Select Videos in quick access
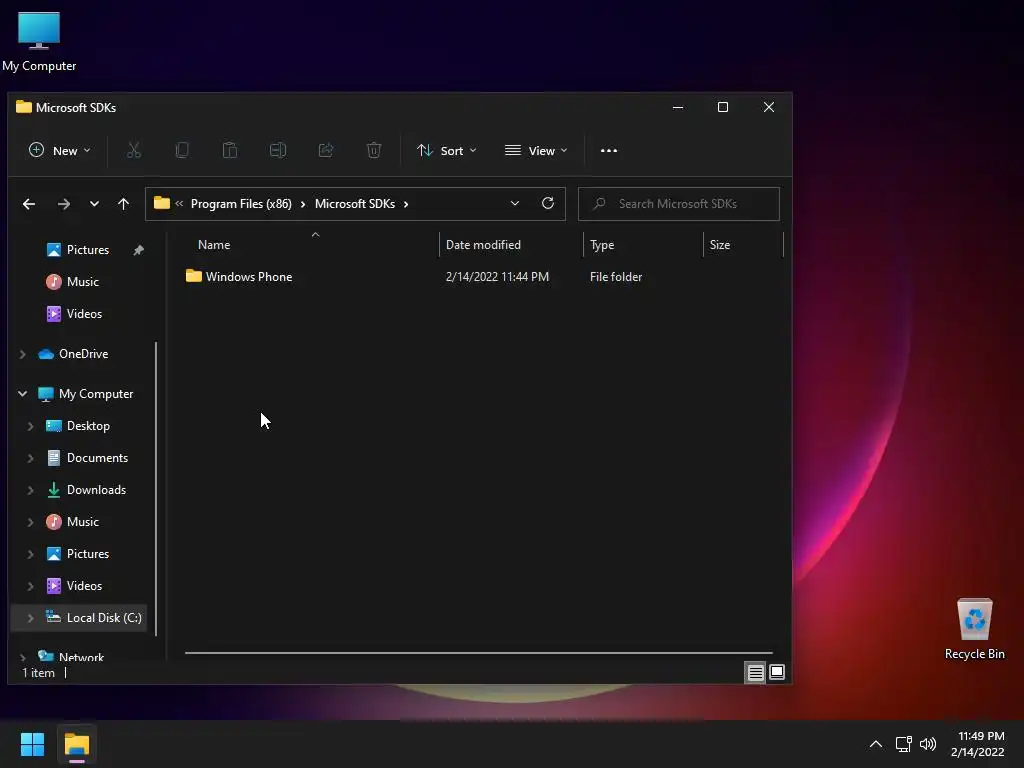The height and width of the screenshot is (768, 1024). pyautogui.click(x=84, y=314)
